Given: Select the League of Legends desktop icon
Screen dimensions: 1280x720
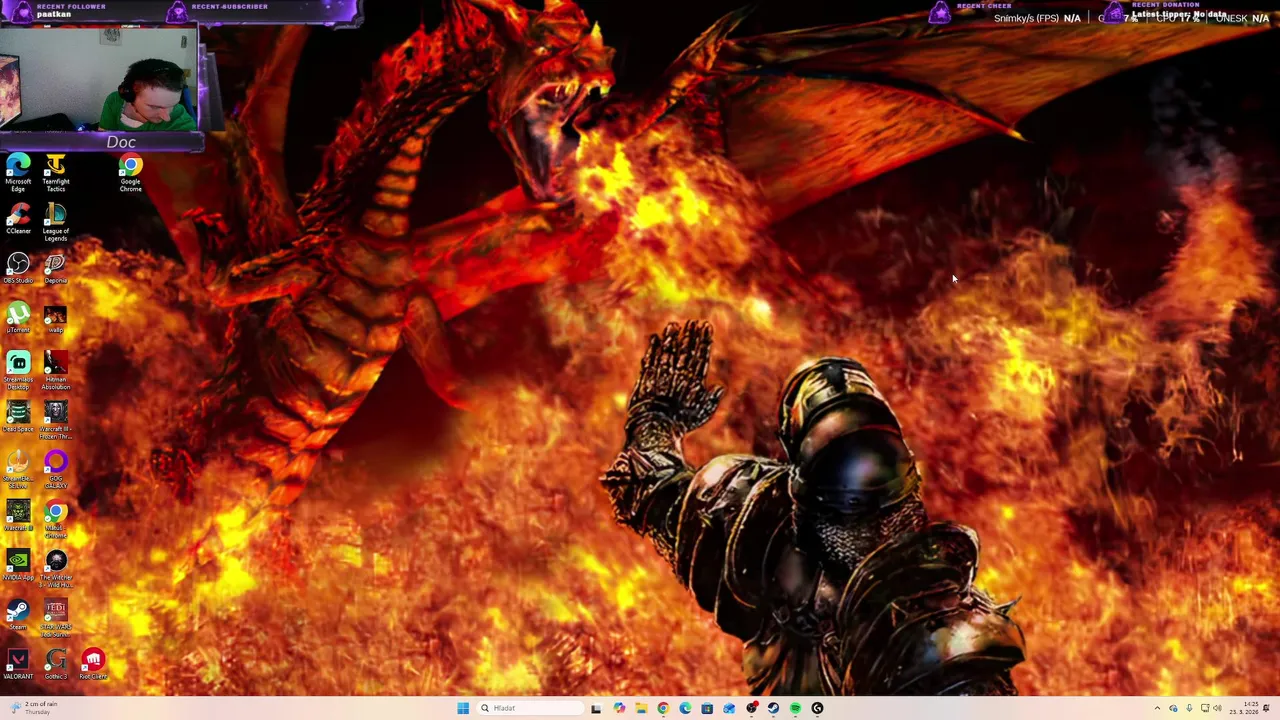Looking at the screenshot, I should point(55,222).
